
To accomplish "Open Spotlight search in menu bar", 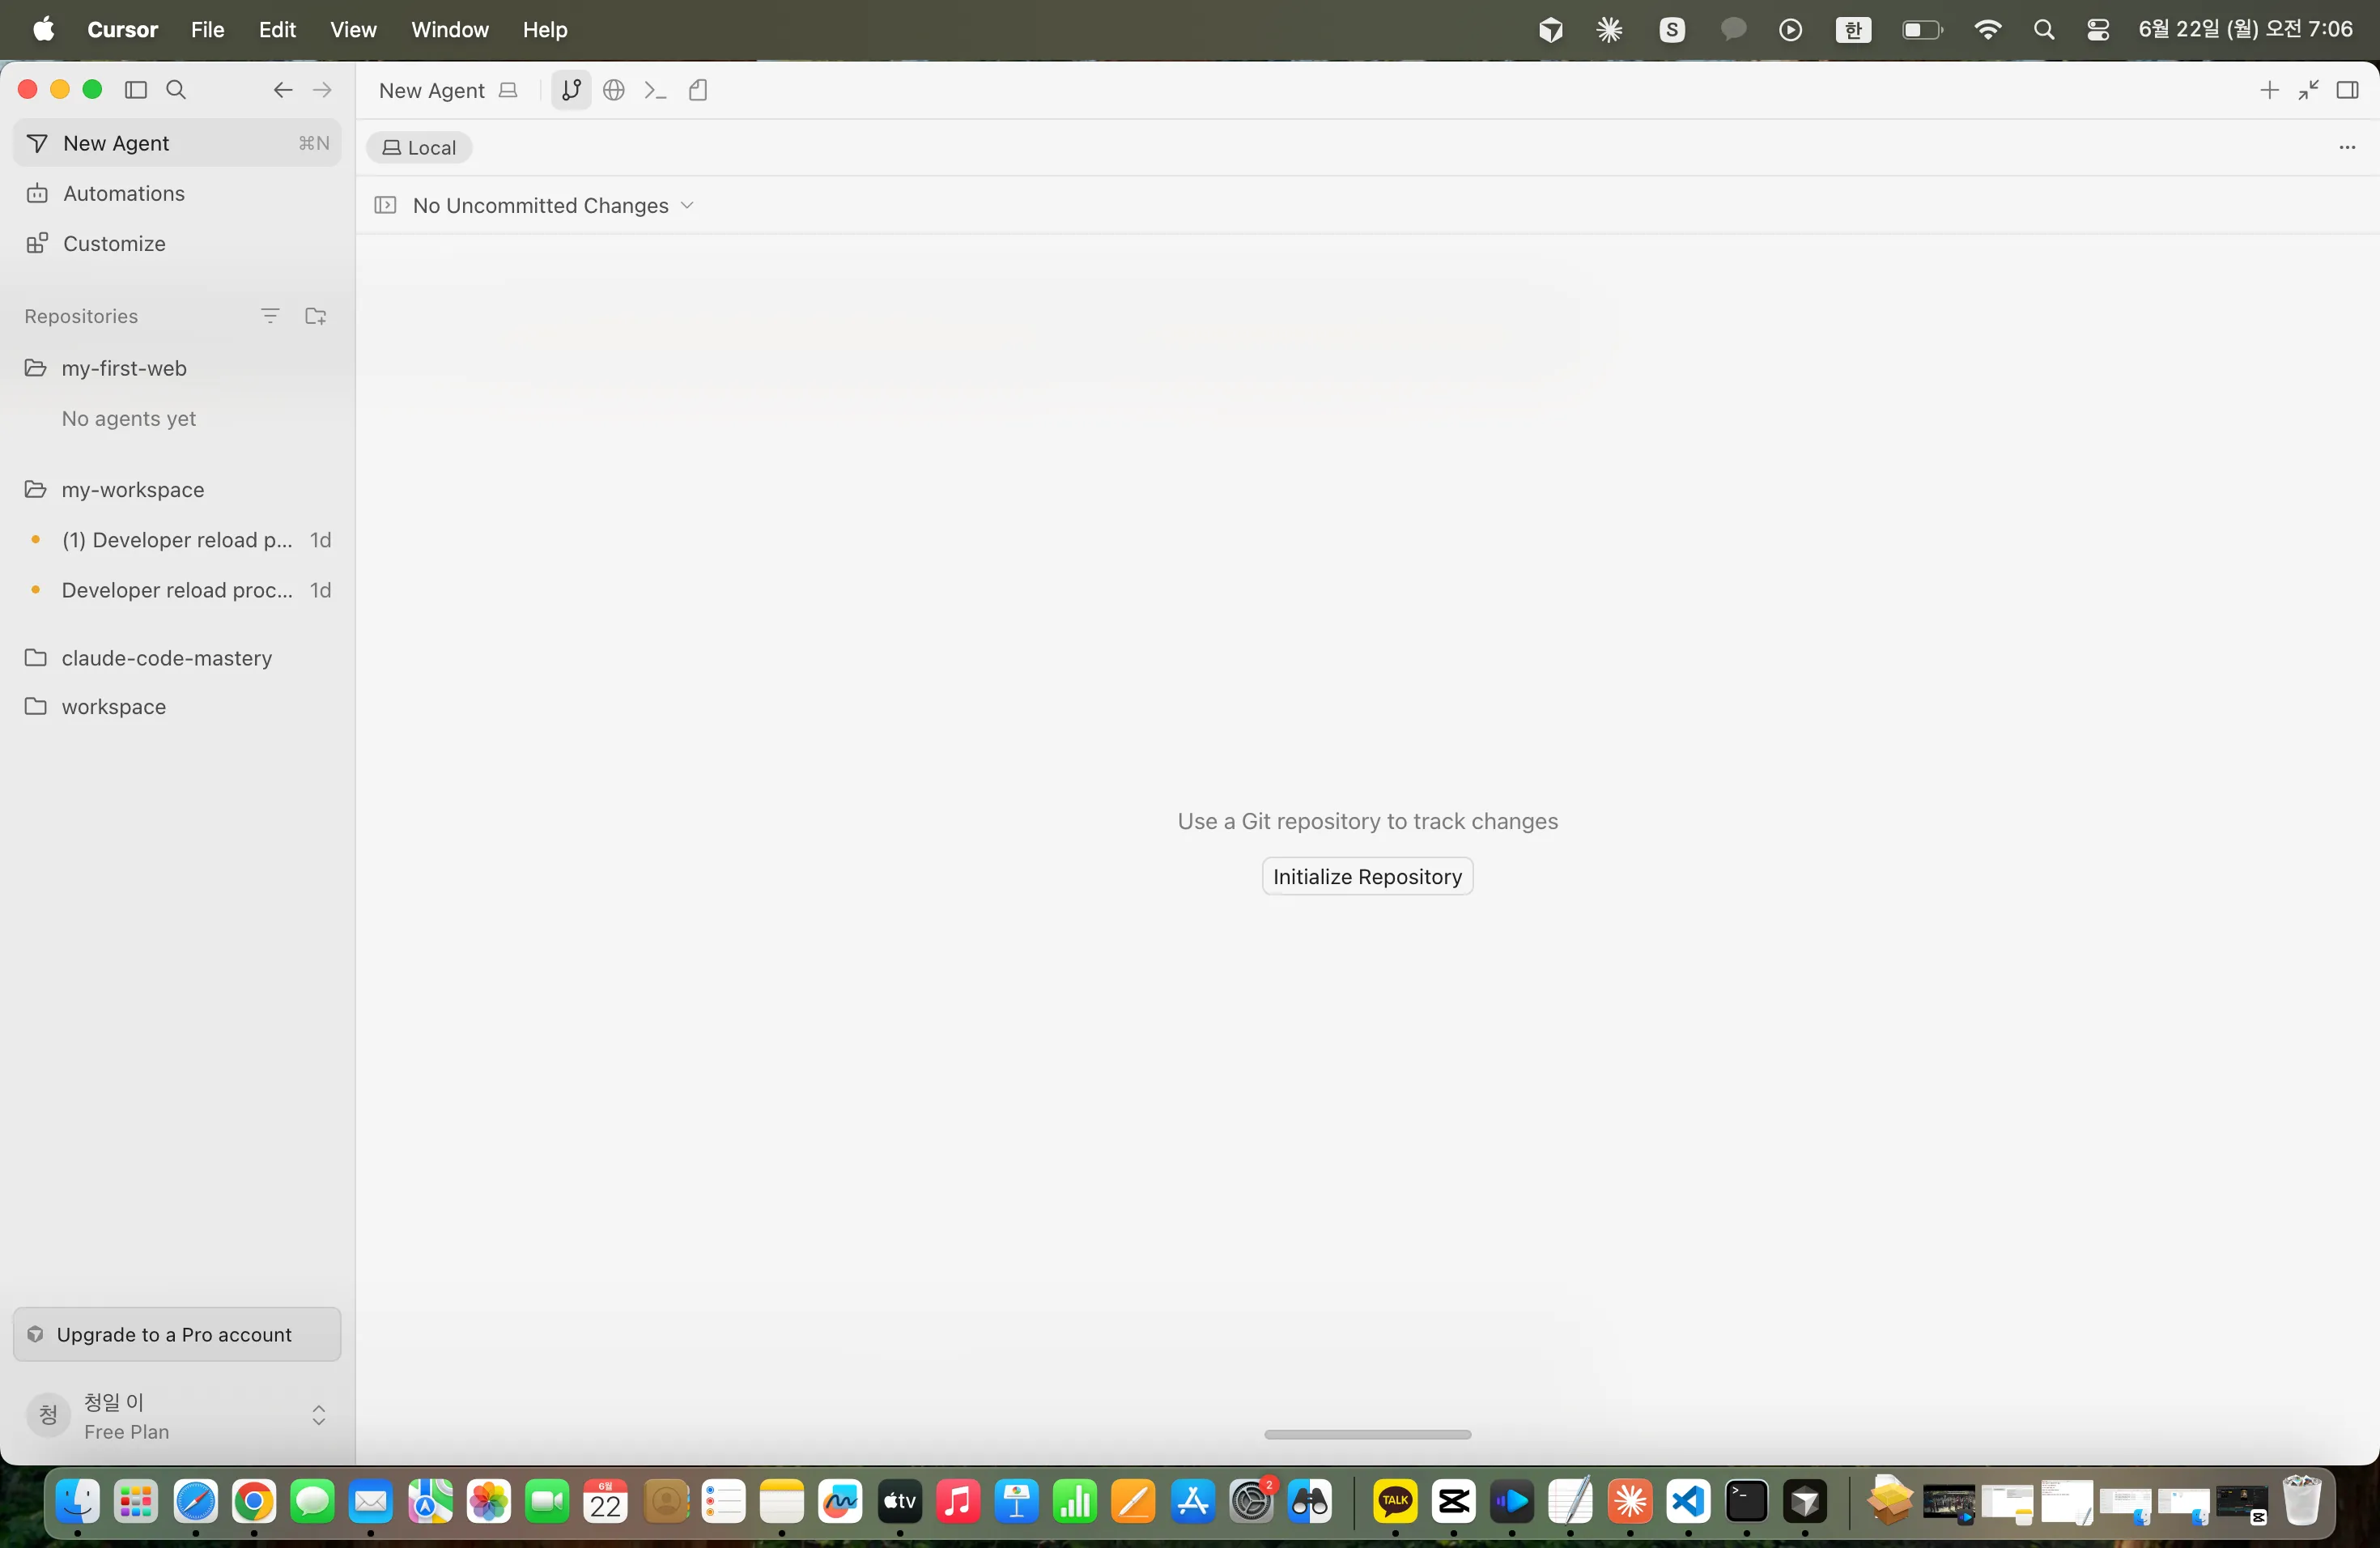I will (2044, 30).
